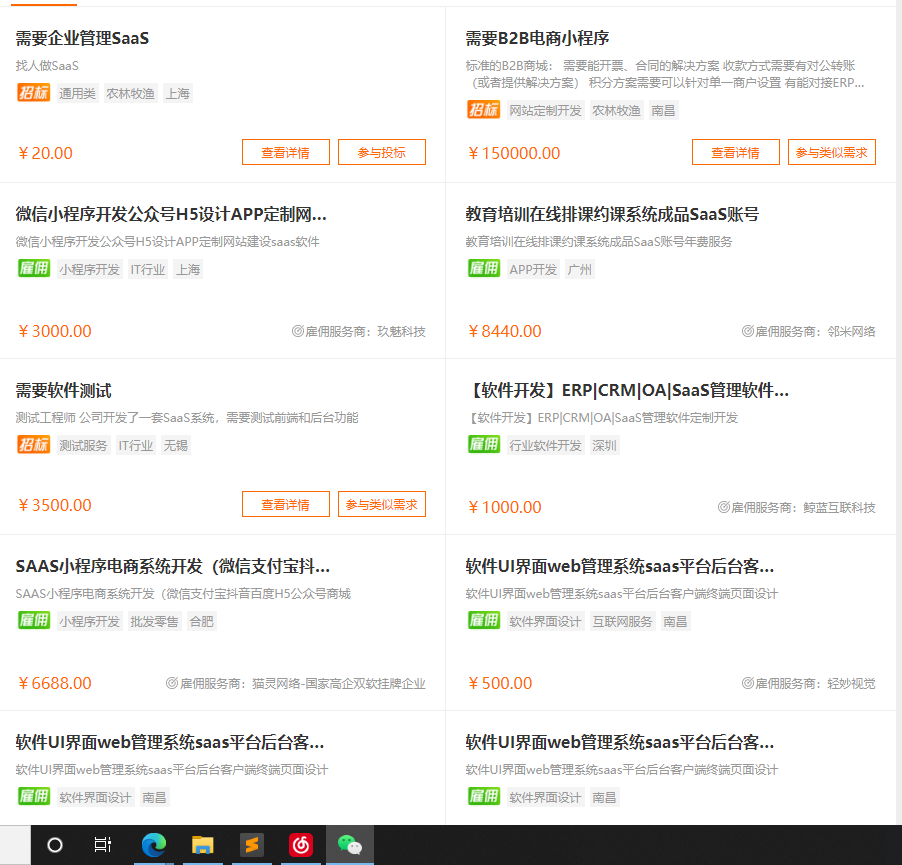902x865 pixels.
Task: Click price ¥6688.00 on SAAS小程序 card
Action: 55,683
